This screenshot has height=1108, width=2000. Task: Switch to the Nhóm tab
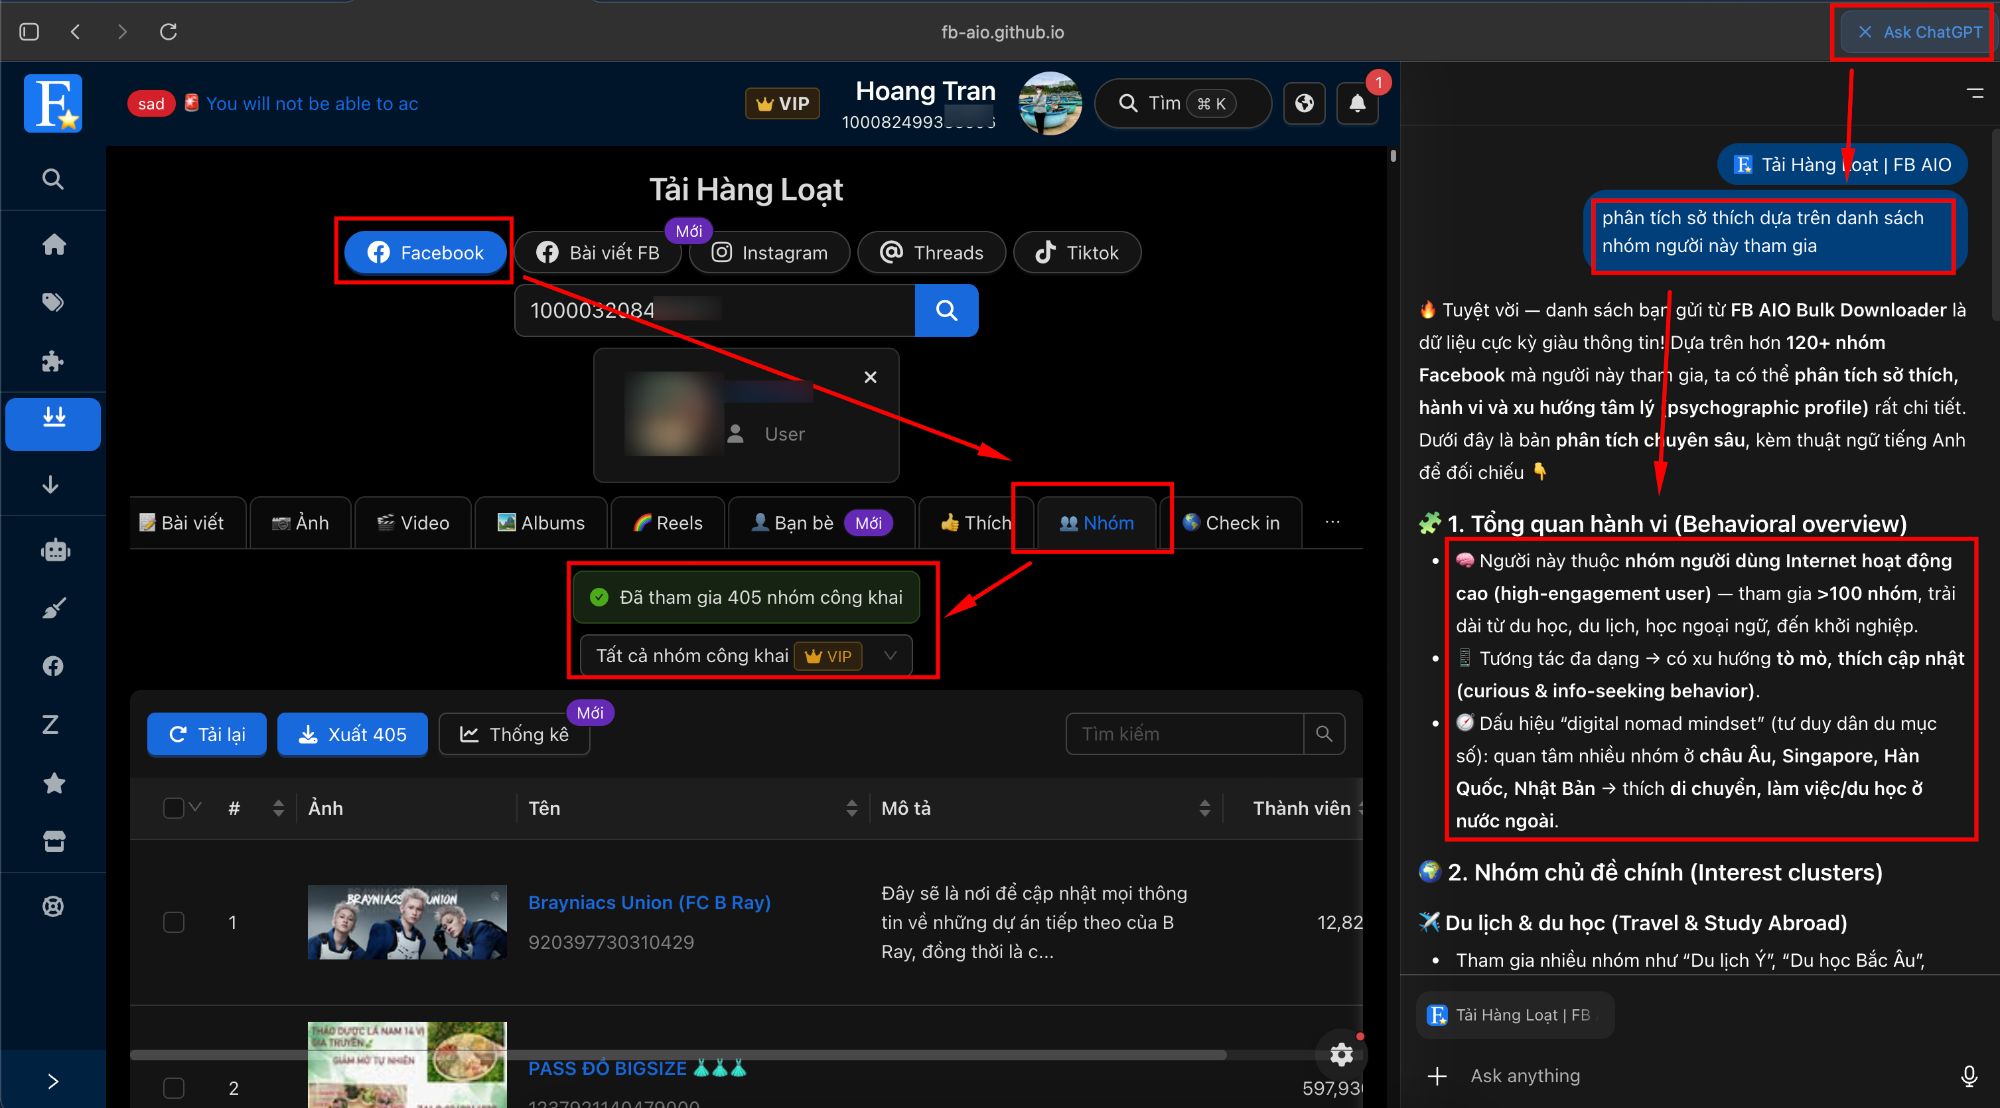point(1096,523)
